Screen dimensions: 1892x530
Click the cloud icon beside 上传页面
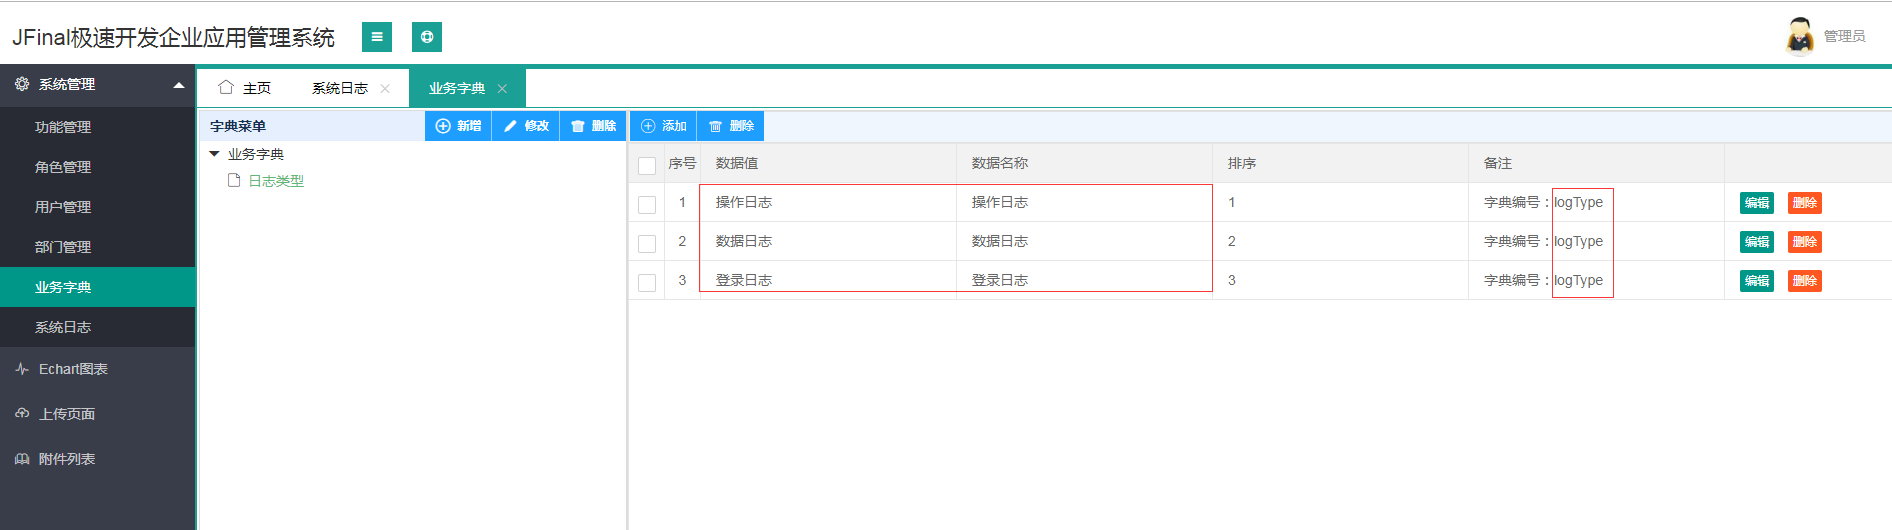point(22,413)
